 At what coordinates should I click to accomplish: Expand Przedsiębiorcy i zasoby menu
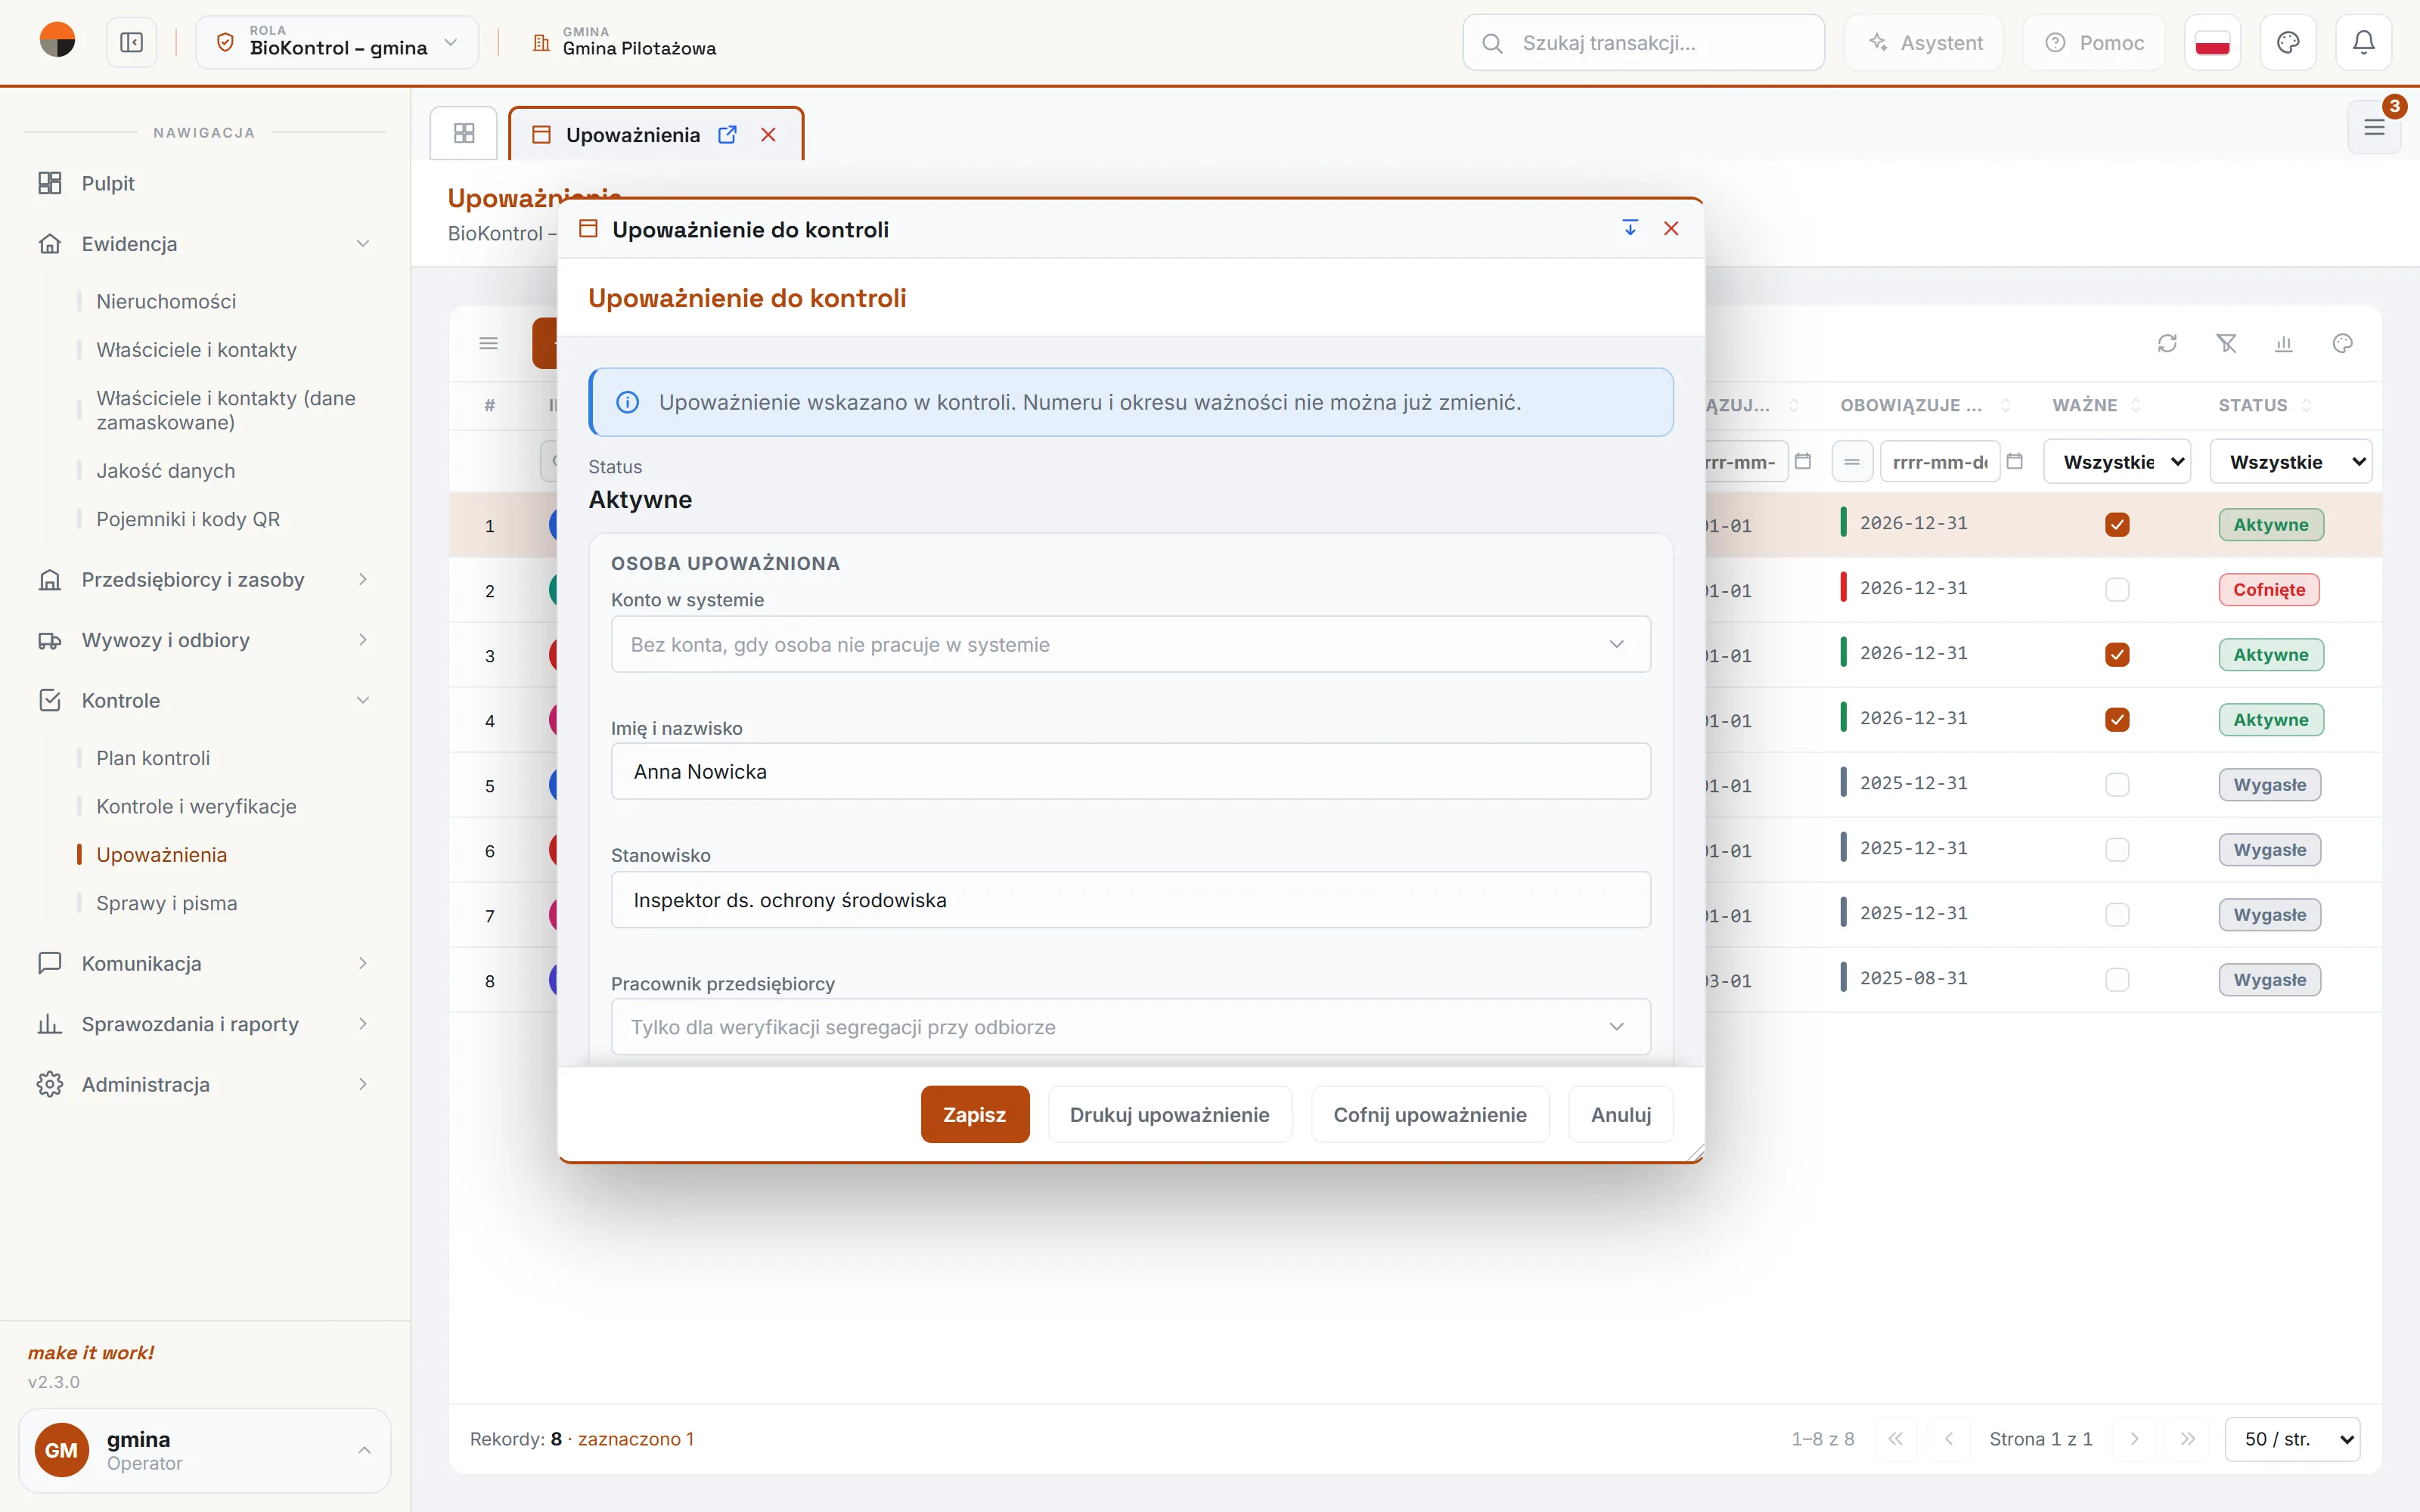point(205,579)
